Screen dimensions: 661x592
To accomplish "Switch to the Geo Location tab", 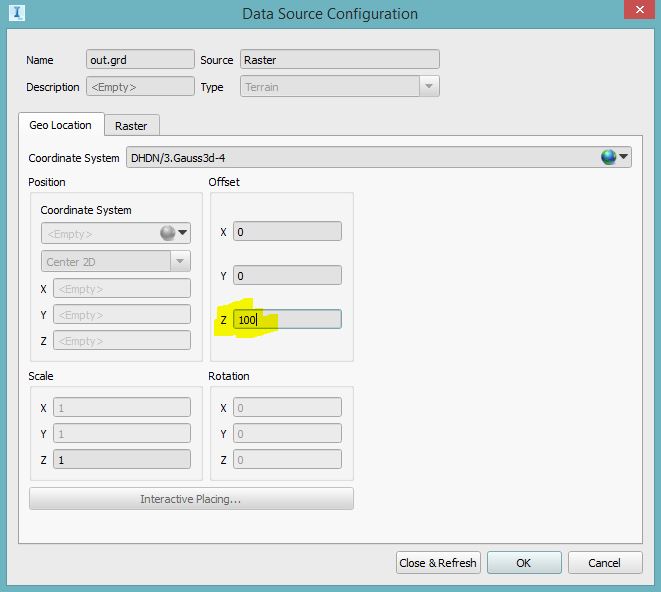I will pyautogui.click(x=61, y=125).
